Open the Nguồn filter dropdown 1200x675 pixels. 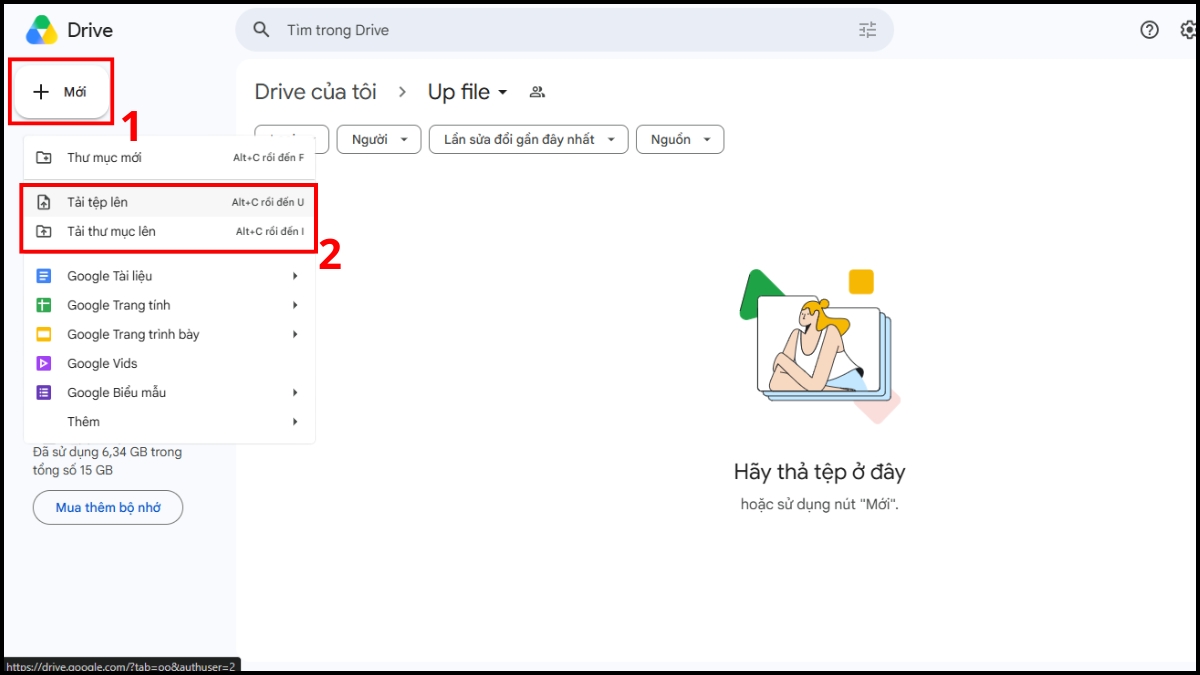(680, 140)
